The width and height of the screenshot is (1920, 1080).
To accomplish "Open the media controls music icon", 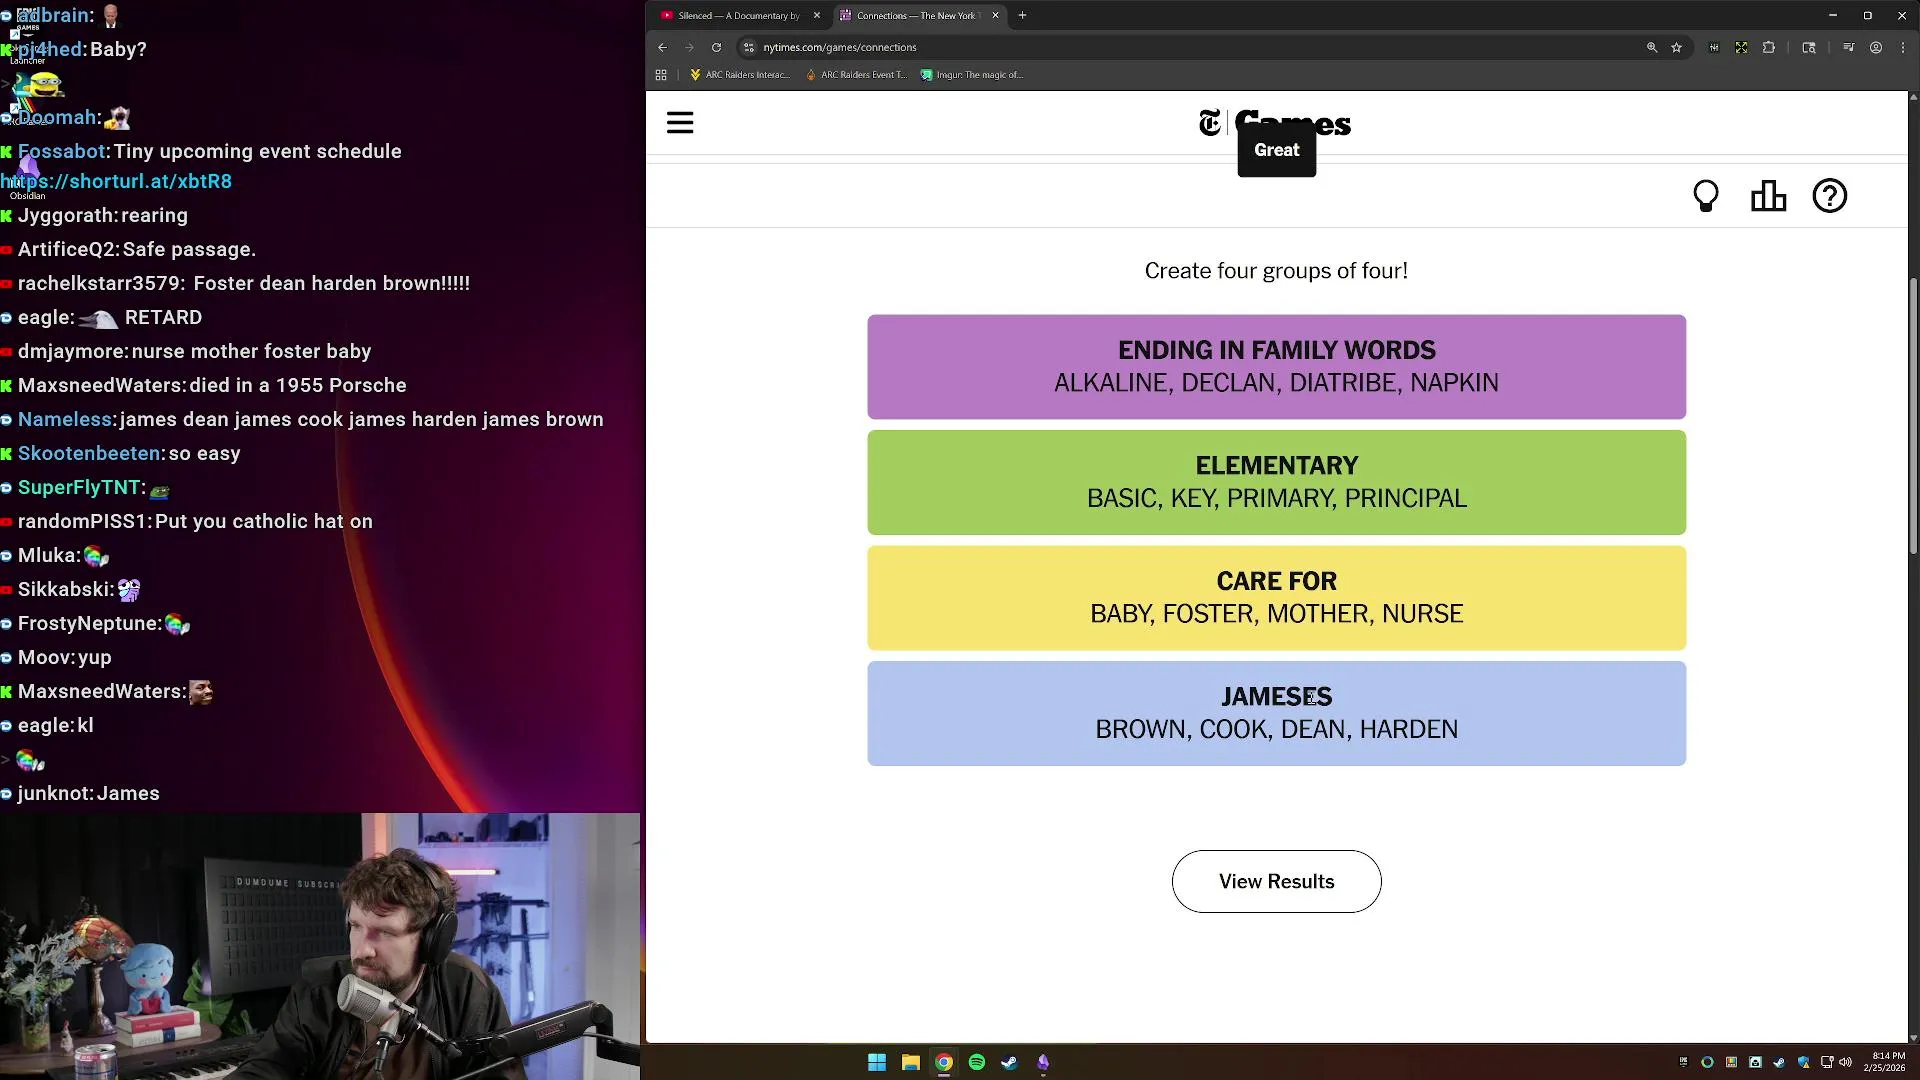I will pos(1848,47).
